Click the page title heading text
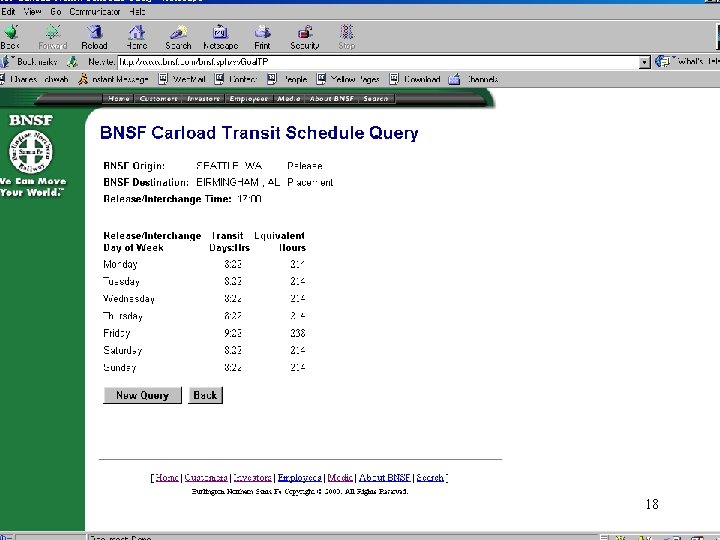 click(259, 133)
